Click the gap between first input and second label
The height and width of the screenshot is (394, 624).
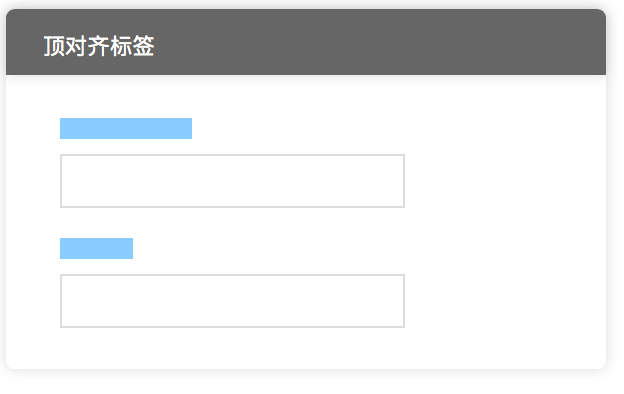(x=232, y=223)
